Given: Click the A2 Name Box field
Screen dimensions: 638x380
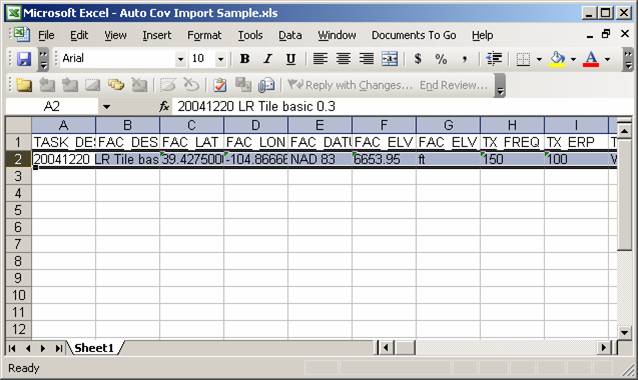Looking at the screenshot, I should click(x=52, y=107).
